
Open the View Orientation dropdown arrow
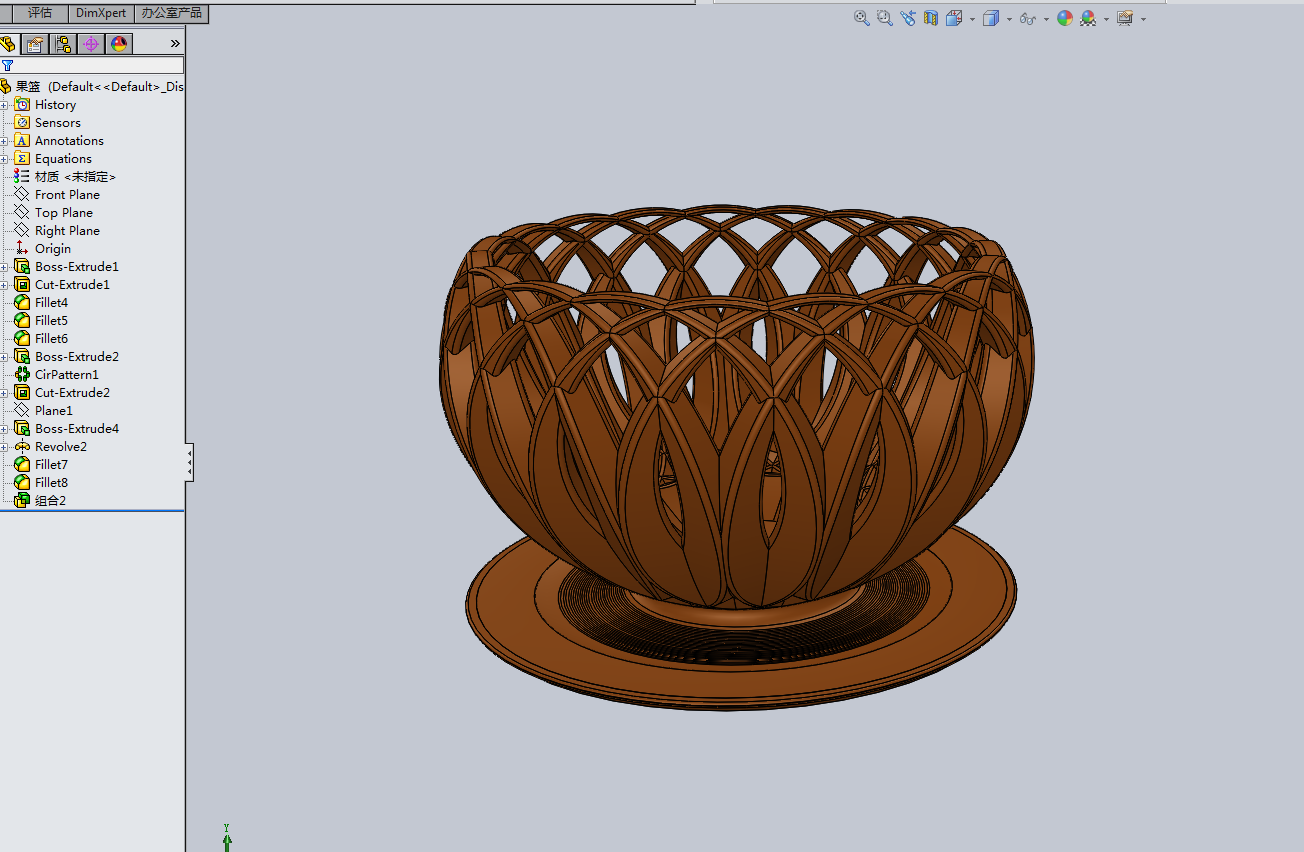point(972,19)
